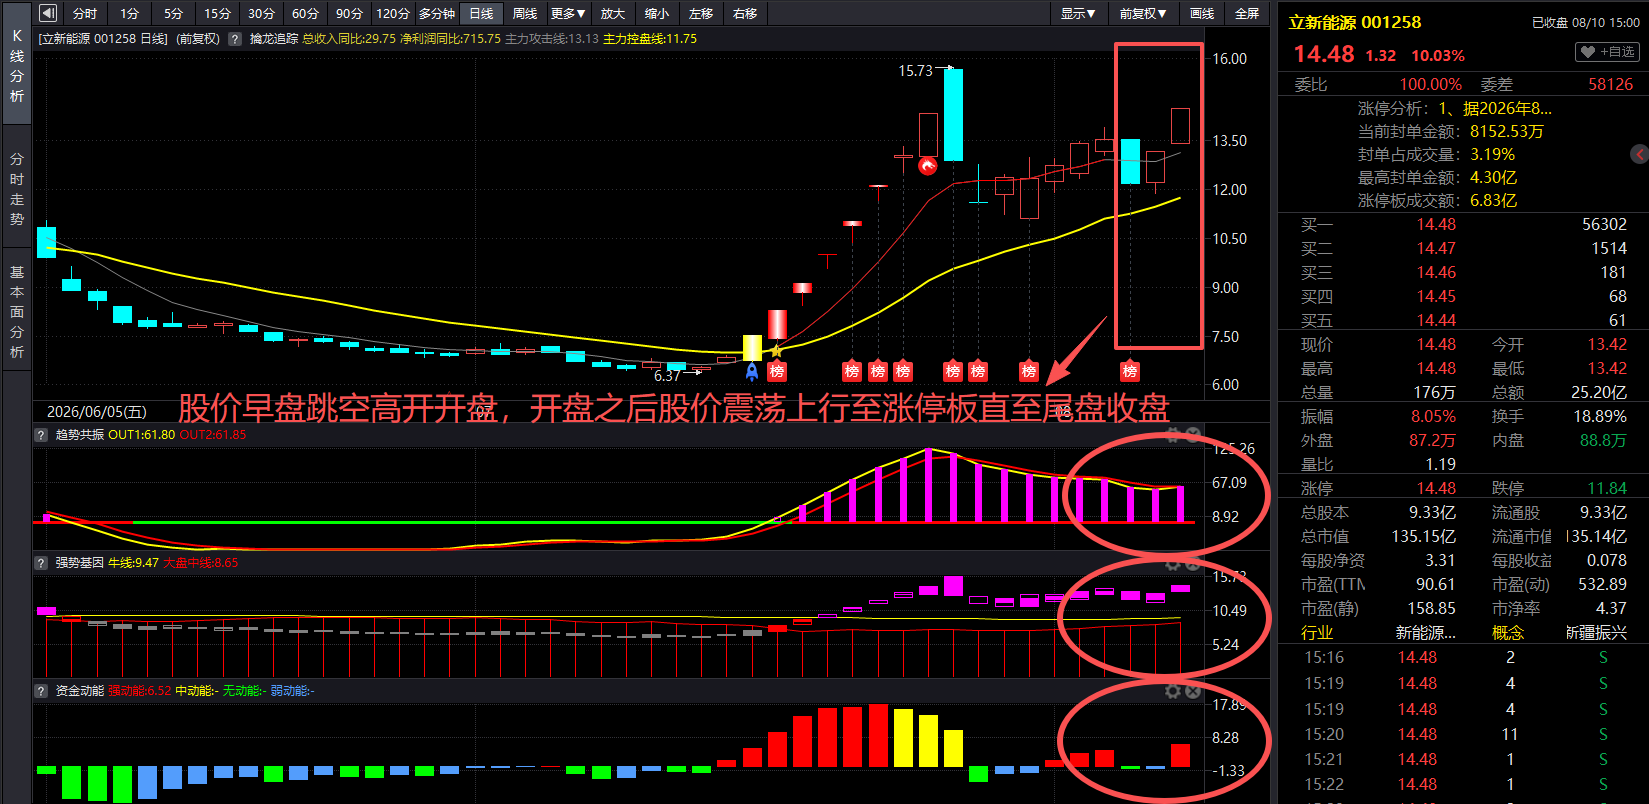
Task: Click the 6.37 low price label on chart
Action: pos(667,376)
